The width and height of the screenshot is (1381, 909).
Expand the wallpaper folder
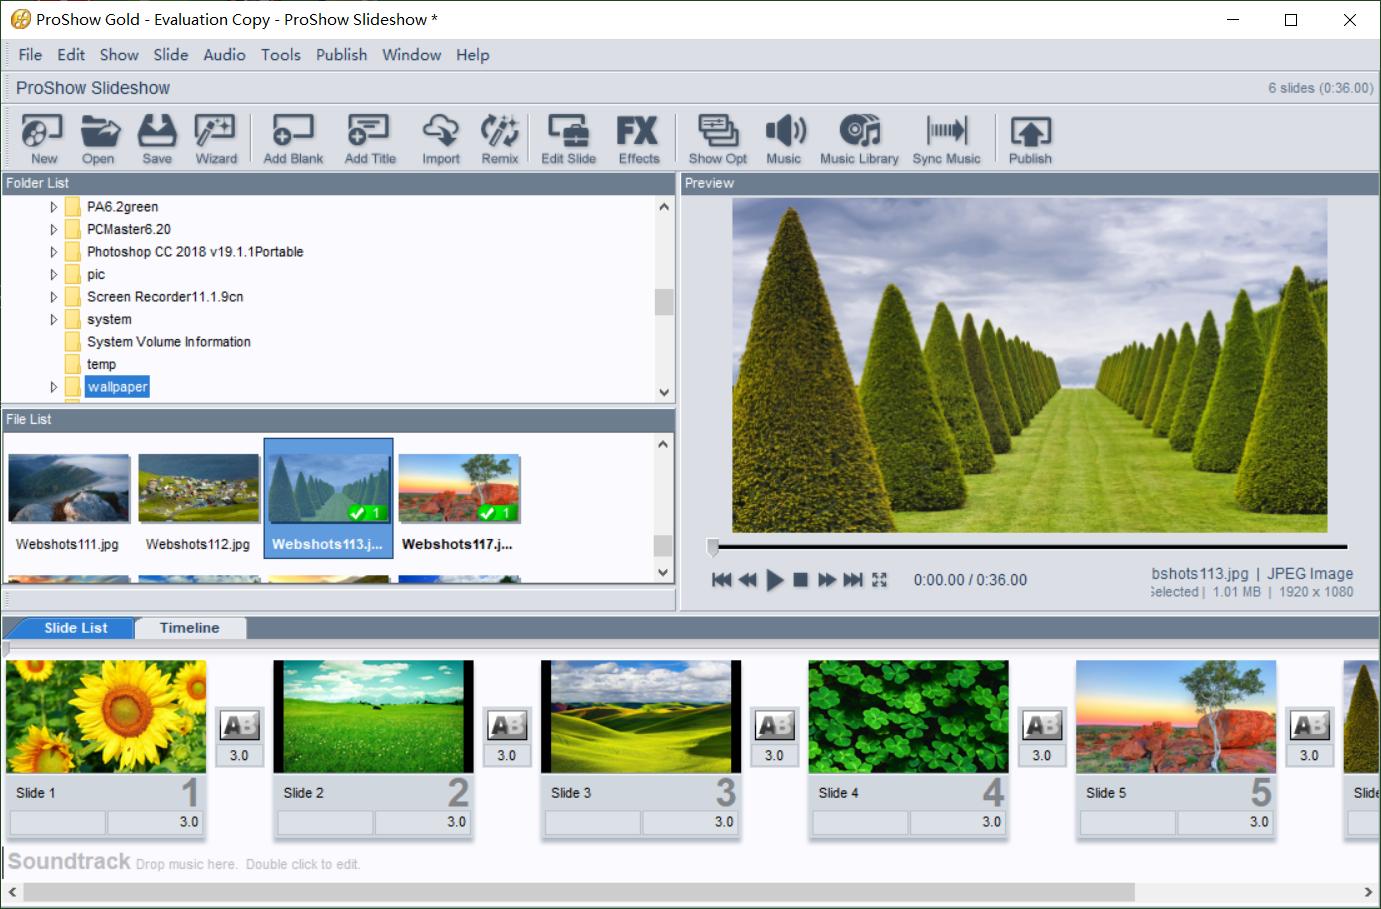[x=54, y=387]
